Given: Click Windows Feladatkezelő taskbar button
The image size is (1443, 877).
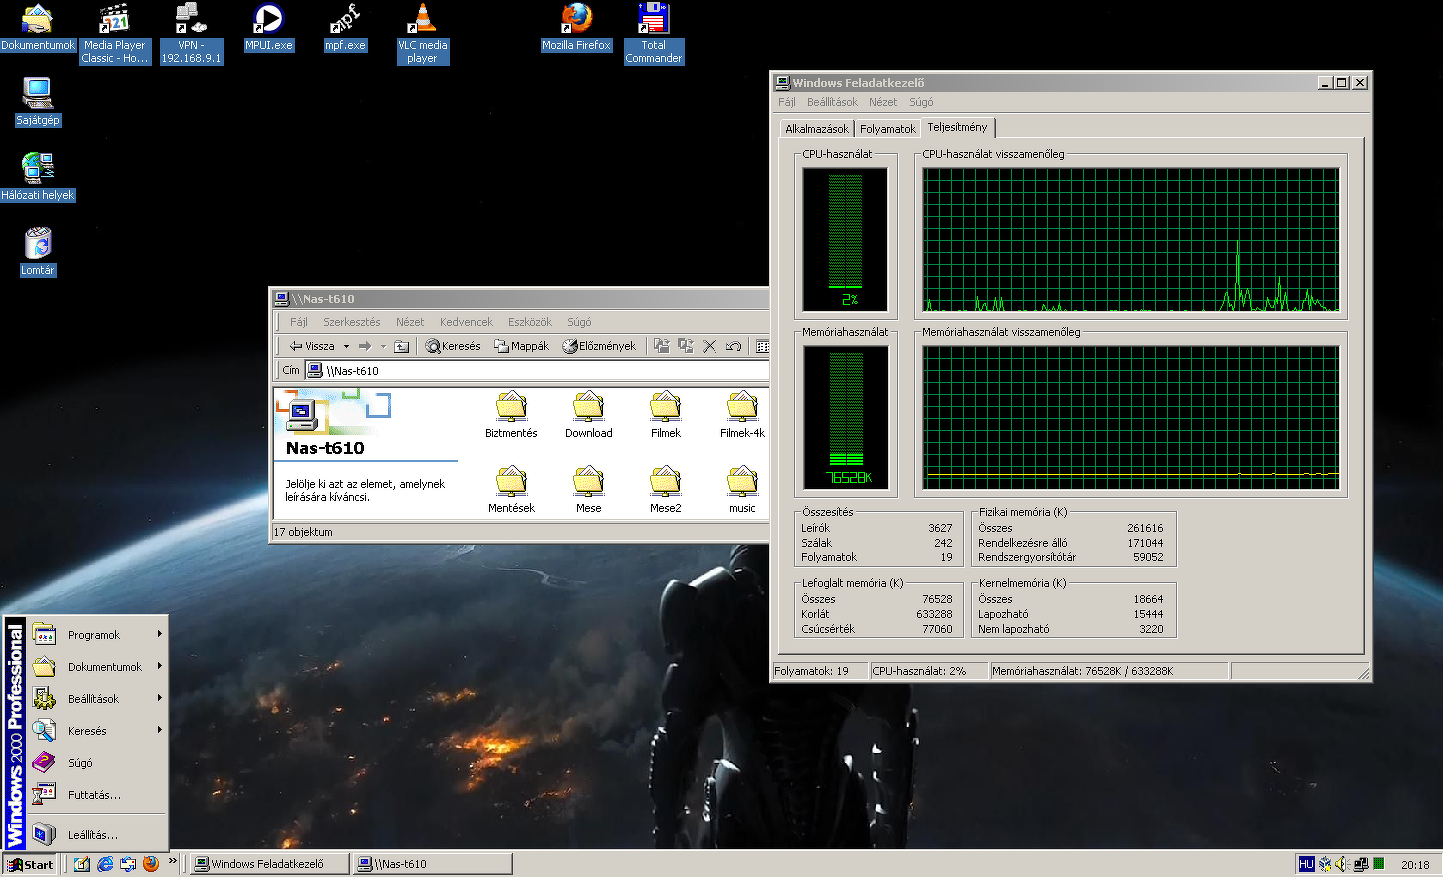Looking at the screenshot, I should (270, 864).
